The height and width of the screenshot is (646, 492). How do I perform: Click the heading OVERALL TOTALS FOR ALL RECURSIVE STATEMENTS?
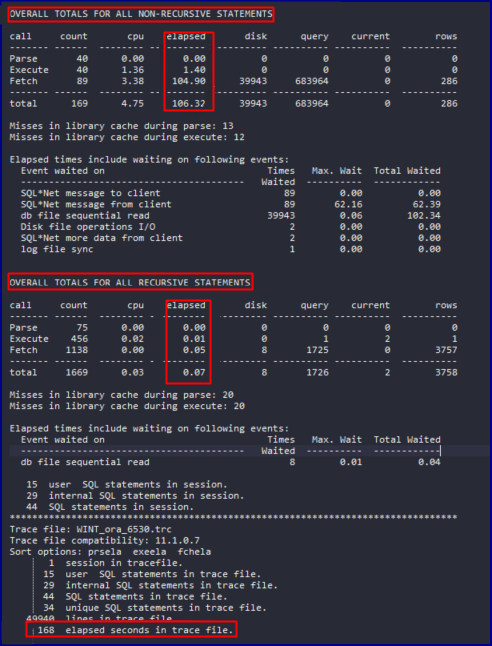click(x=130, y=283)
